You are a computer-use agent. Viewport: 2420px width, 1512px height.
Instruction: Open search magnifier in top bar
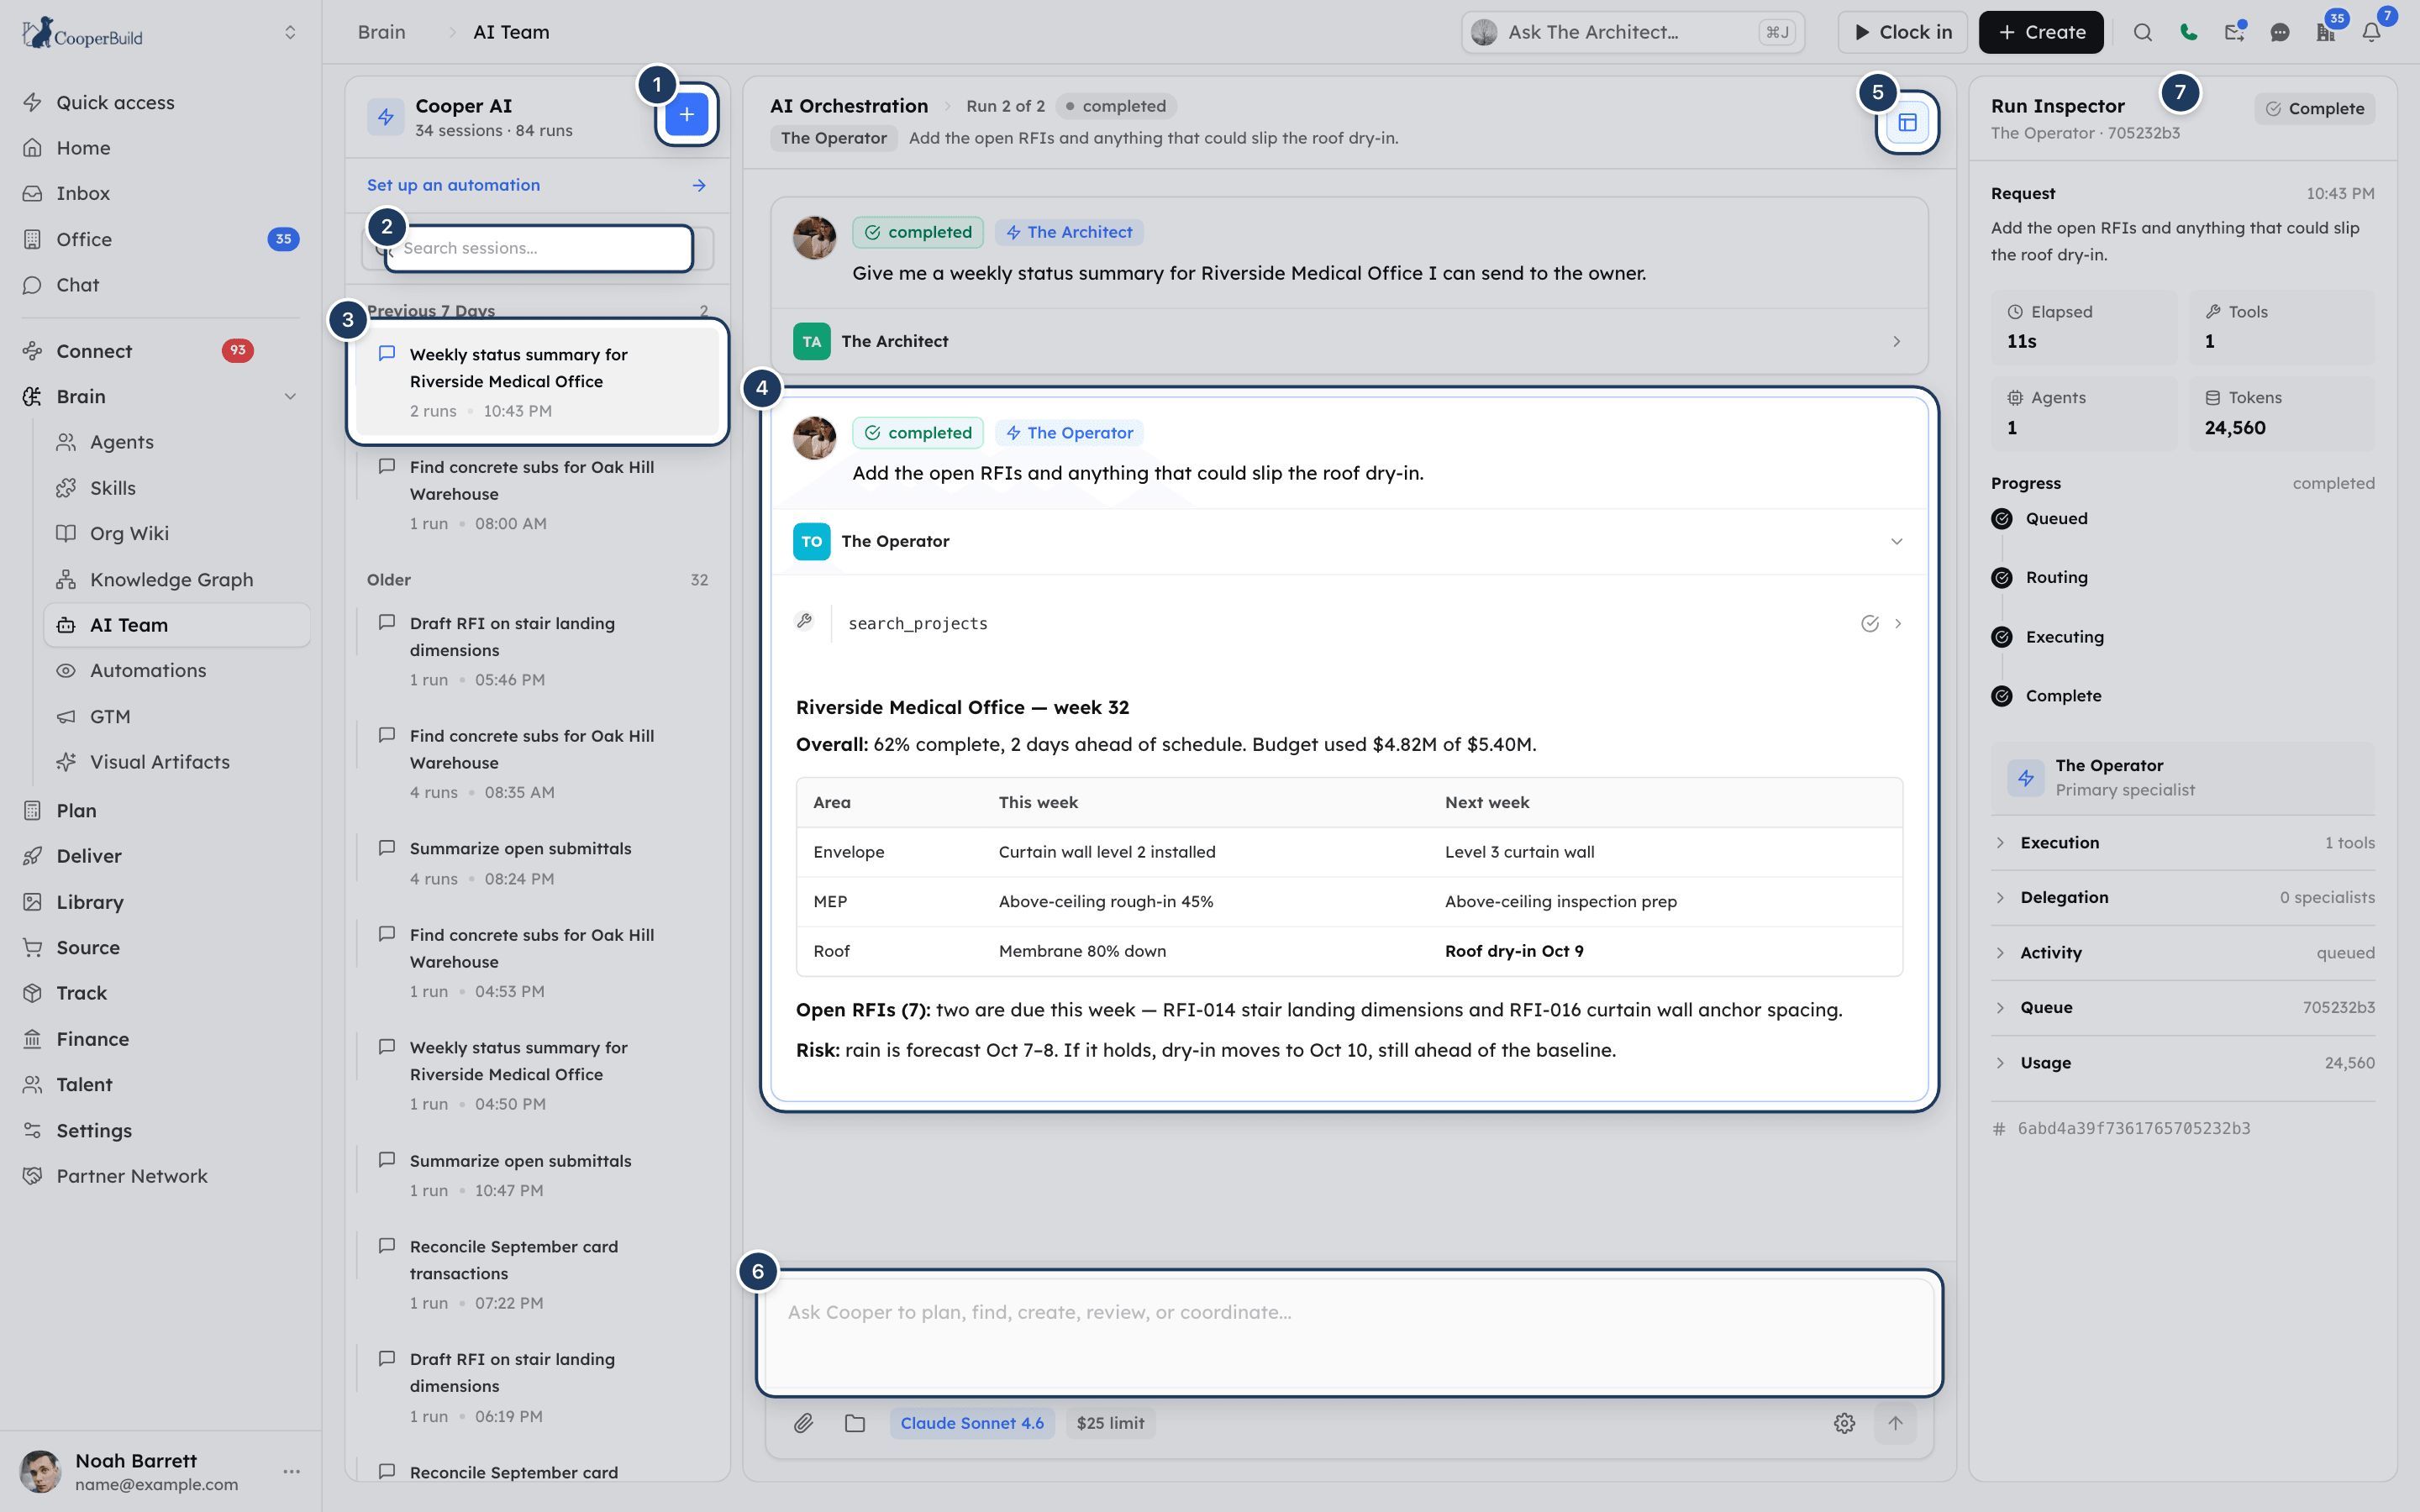coord(2142,32)
